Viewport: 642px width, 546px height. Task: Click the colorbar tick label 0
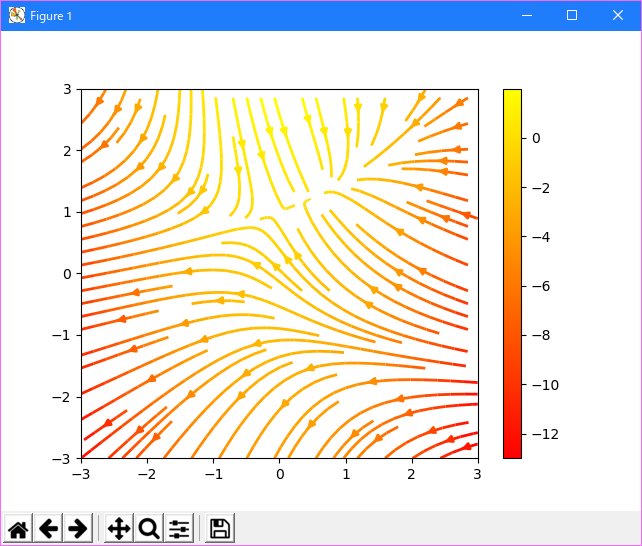pyautogui.click(x=536, y=138)
